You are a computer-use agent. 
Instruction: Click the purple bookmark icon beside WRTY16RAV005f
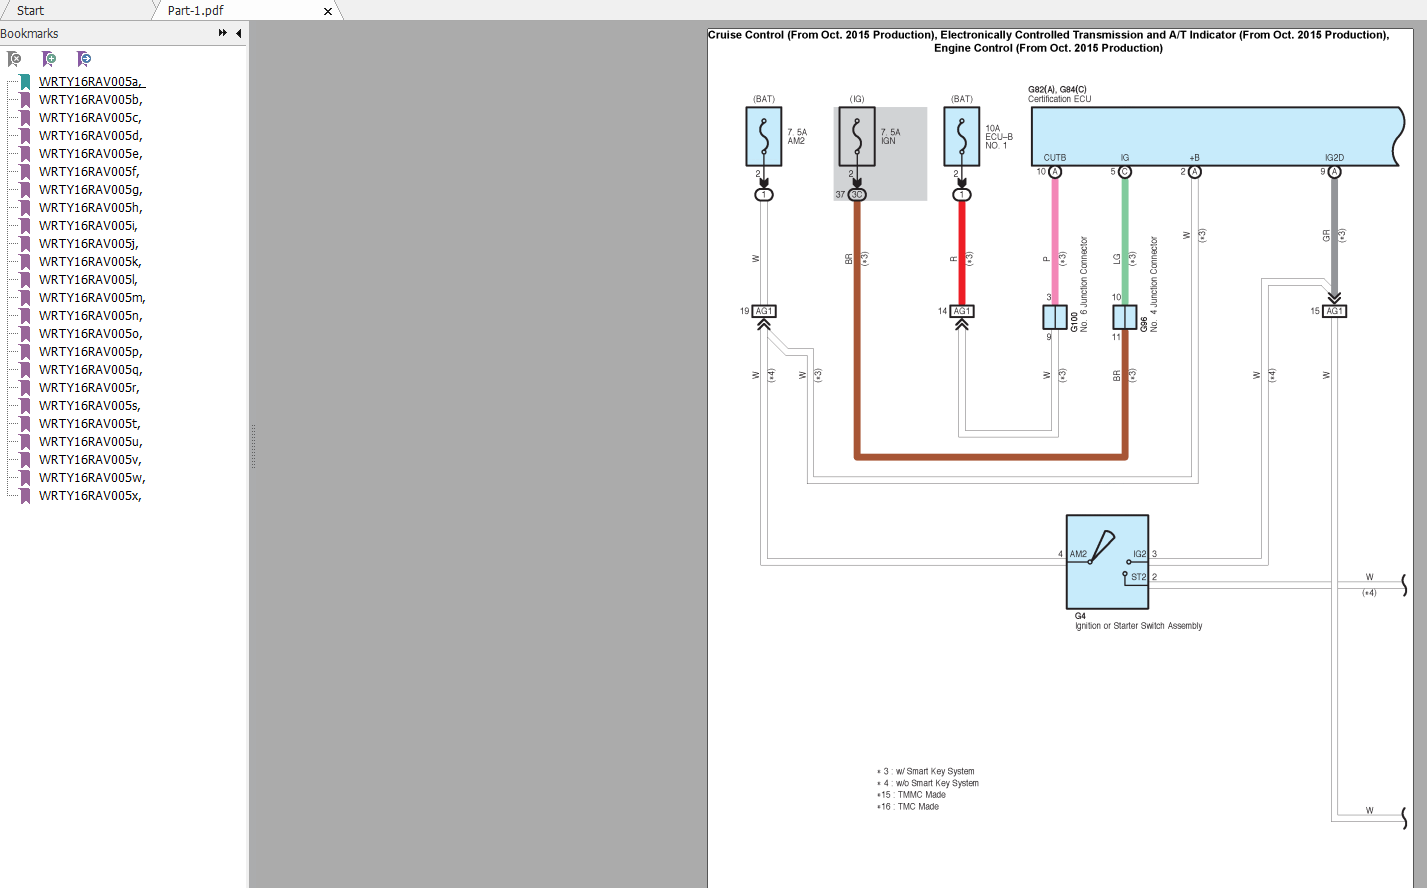pos(25,172)
